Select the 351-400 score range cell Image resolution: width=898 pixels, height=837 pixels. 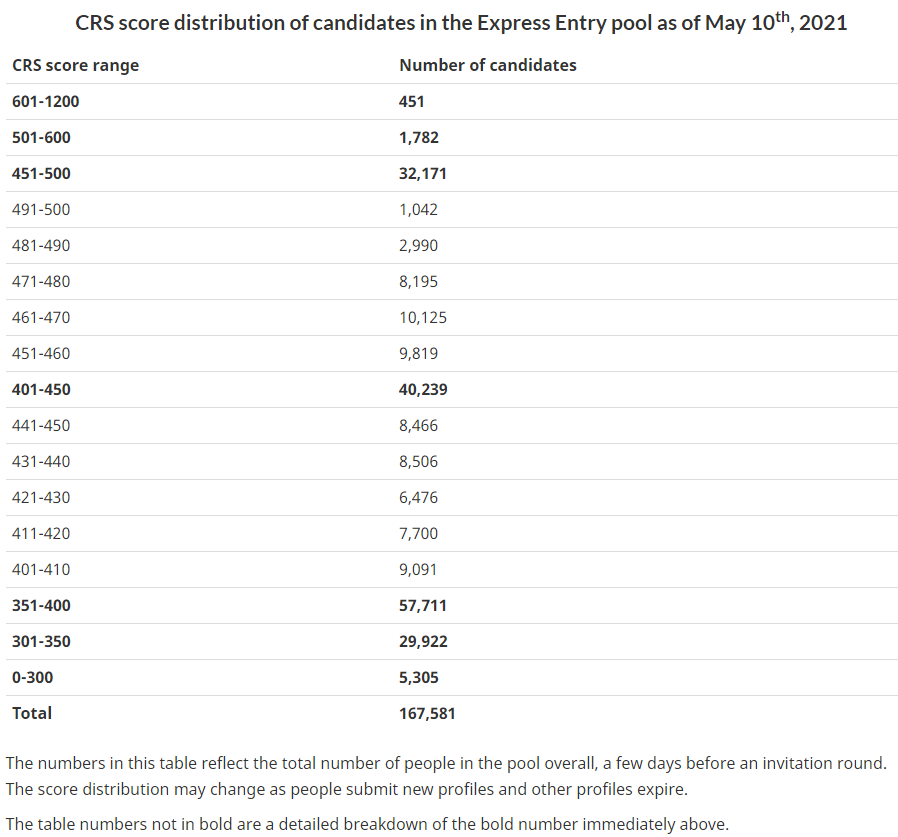tap(41, 605)
